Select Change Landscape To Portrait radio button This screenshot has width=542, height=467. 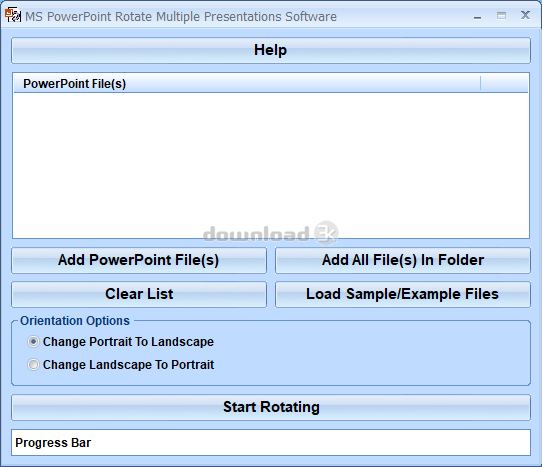pos(33,364)
